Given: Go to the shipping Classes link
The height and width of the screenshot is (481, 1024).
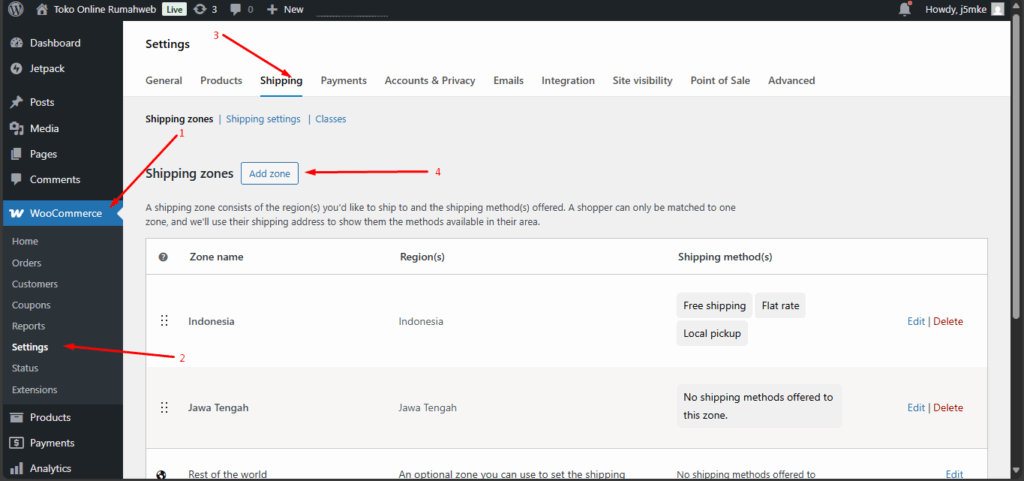Looking at the screenshot, I should [x=330, y=119].
